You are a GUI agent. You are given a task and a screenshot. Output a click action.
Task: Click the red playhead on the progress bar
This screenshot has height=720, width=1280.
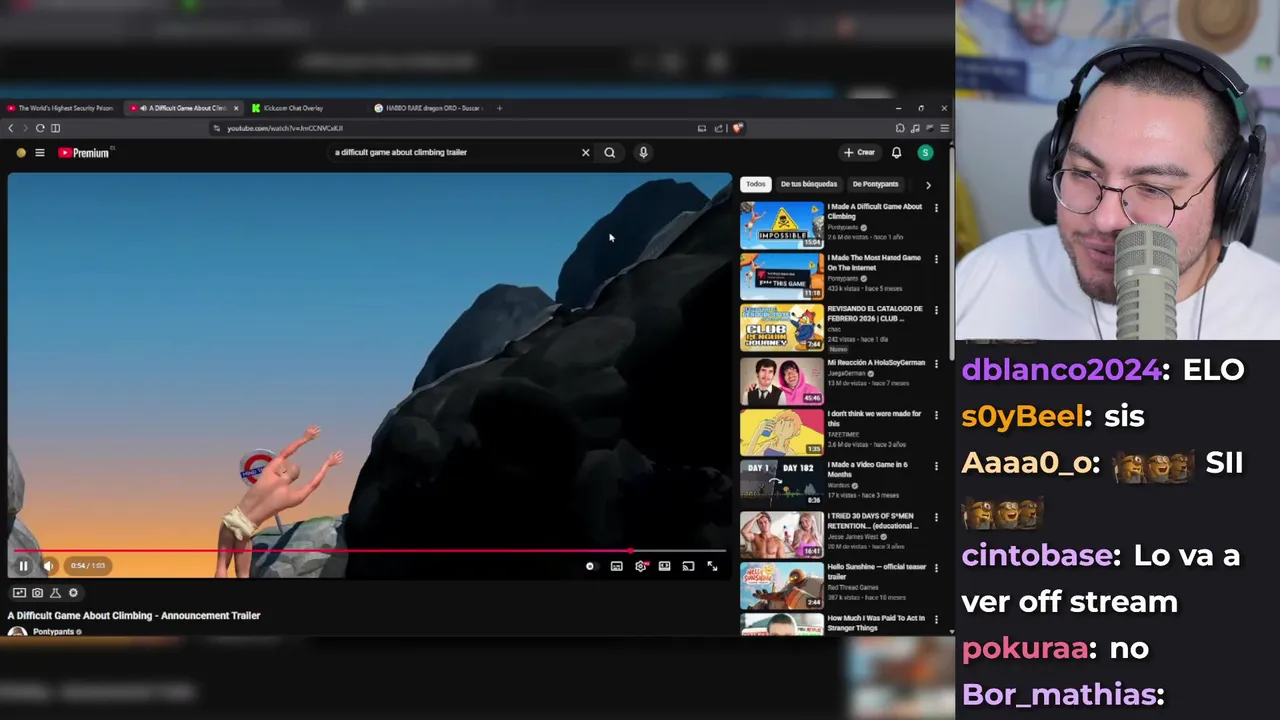pyautogui.click(x=630, y=550)
